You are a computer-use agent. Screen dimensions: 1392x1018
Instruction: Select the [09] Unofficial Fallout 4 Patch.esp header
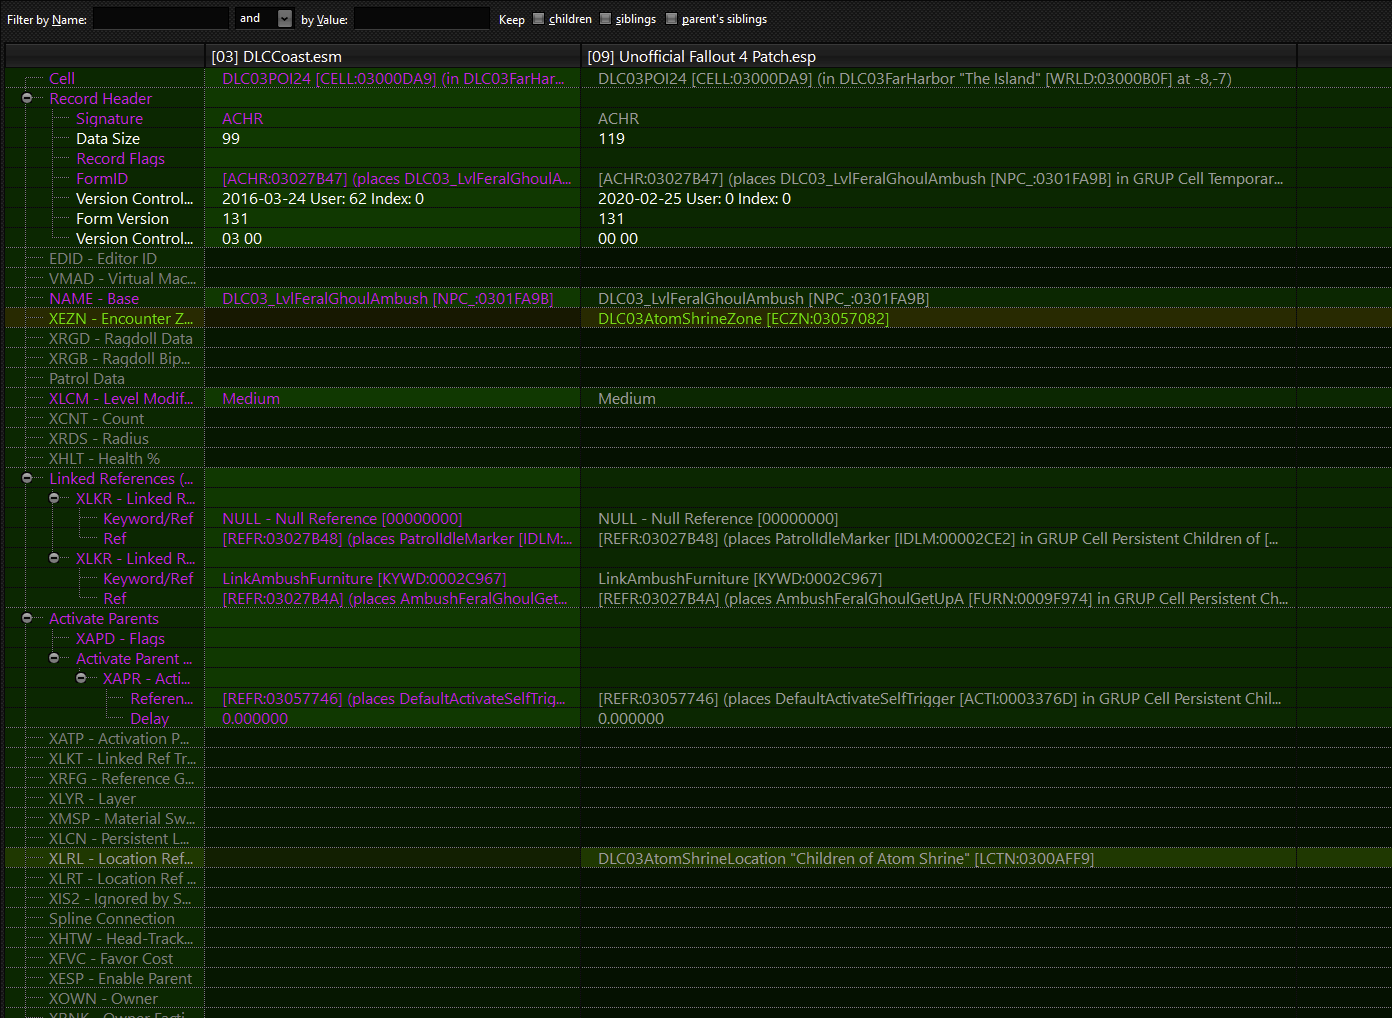click(938, 56)
